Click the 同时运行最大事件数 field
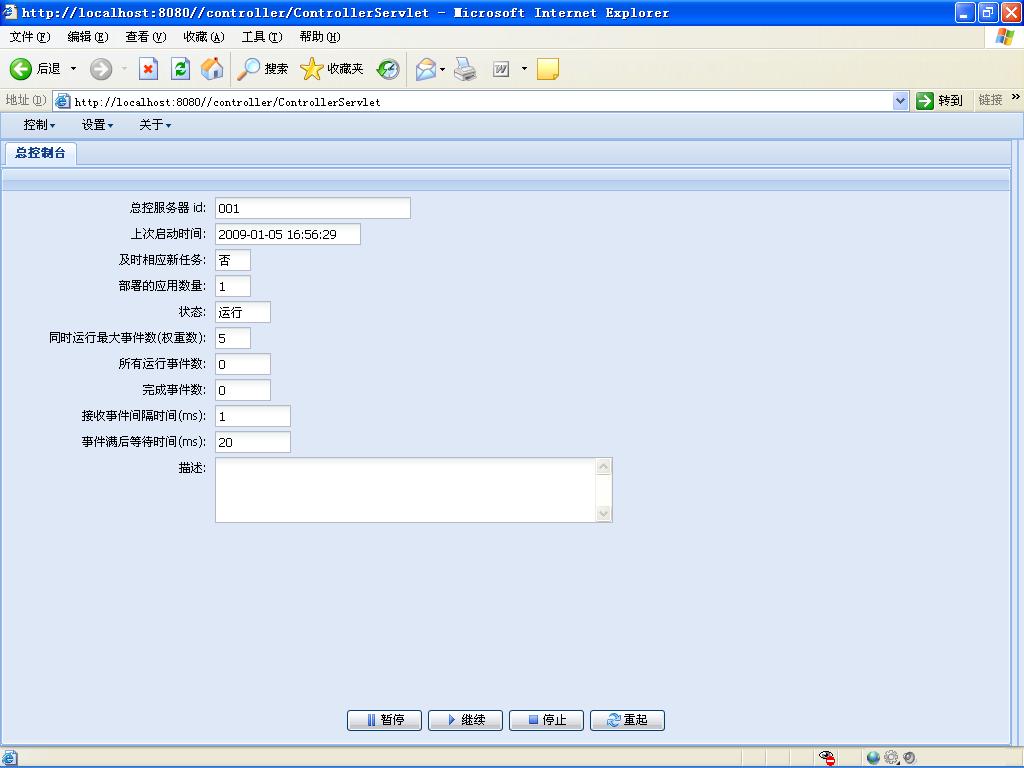This screenshot has height=768, width=1024. click(x=232, y=338)
